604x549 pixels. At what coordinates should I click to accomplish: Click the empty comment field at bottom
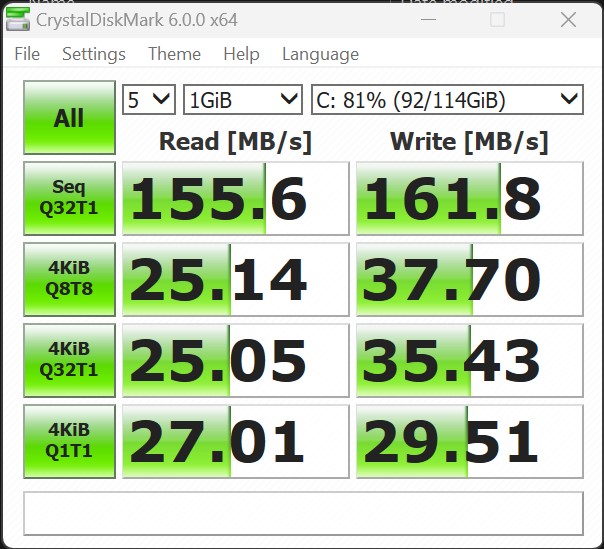coord(304,513)
